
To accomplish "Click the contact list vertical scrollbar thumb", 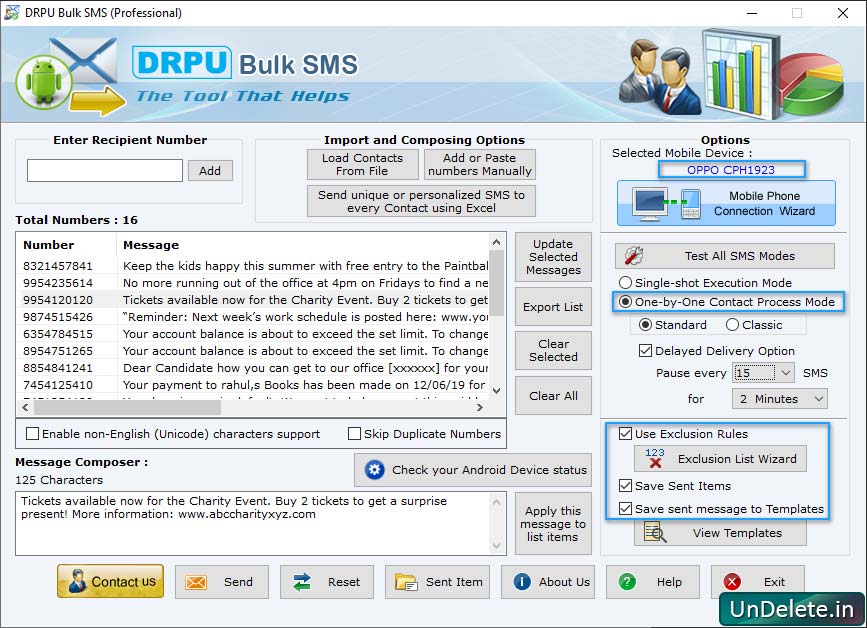I will [x=497, y=282].
